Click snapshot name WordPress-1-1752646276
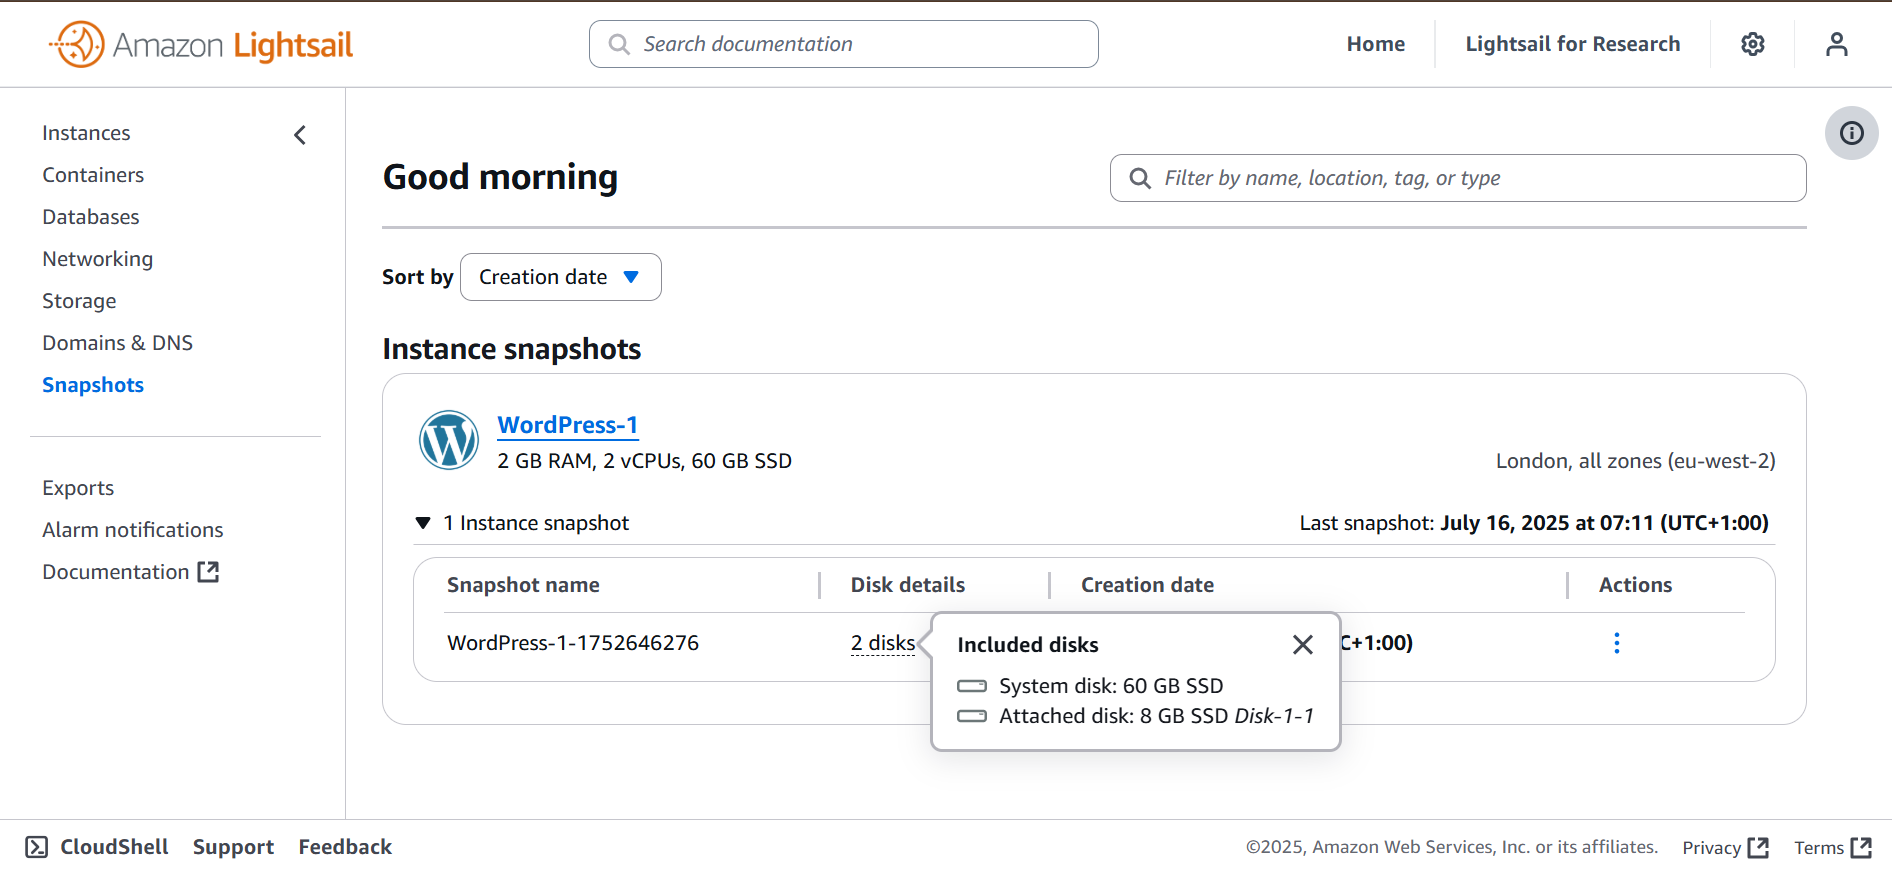Screen dimensions: 1892x876 573,643
